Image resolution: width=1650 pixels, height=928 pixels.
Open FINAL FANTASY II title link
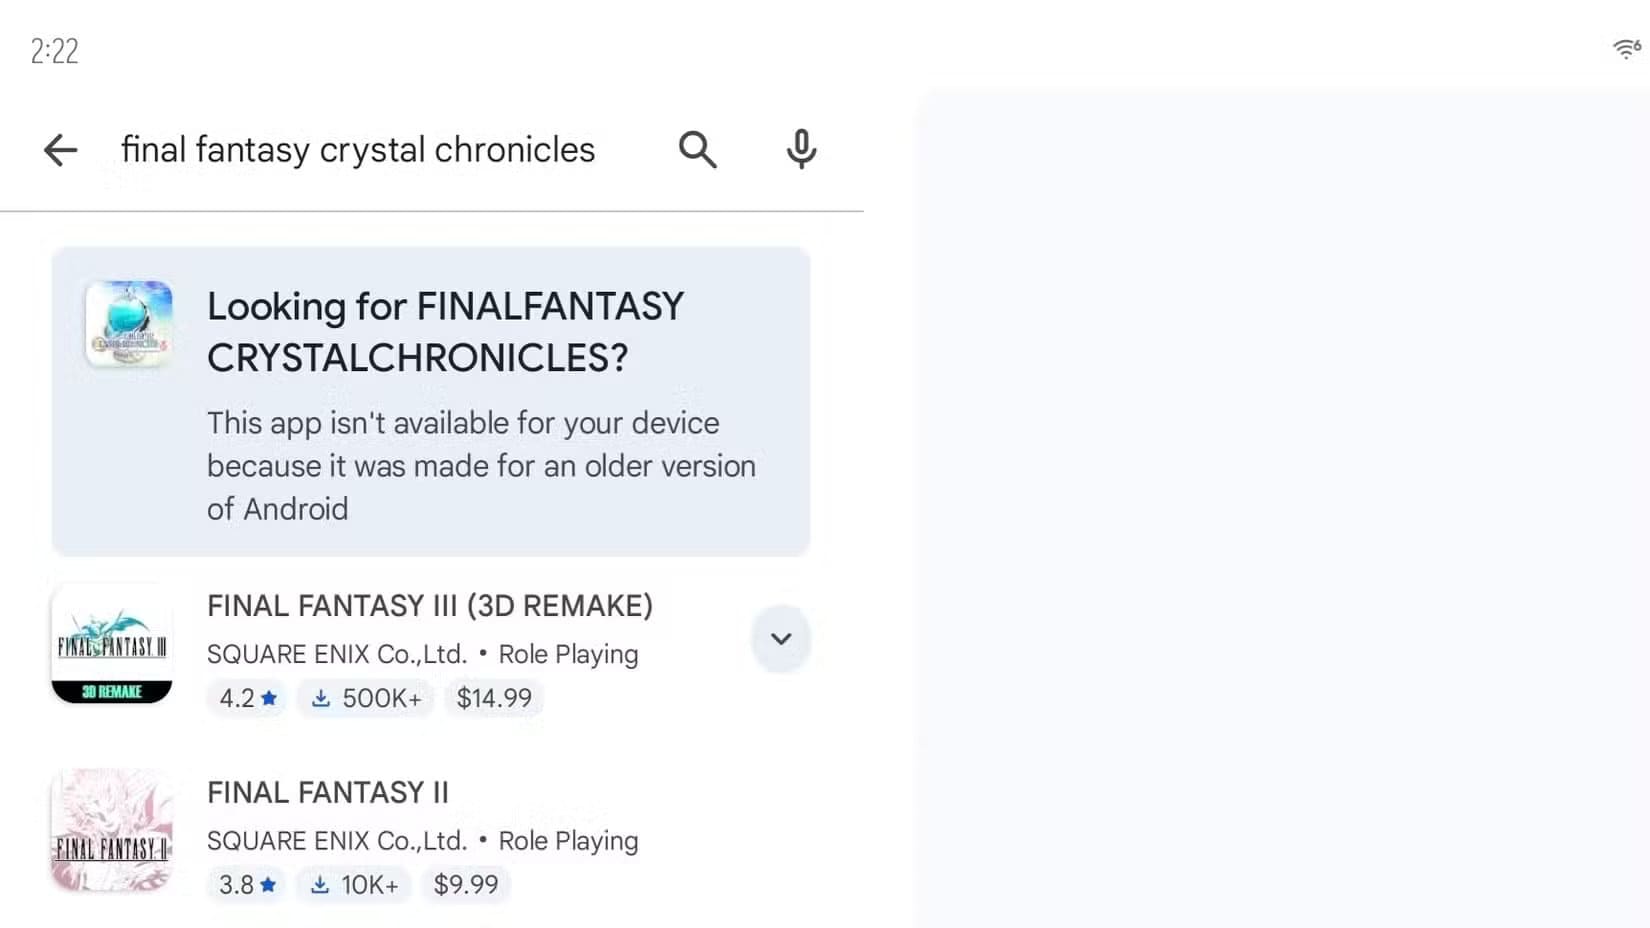pyautogui.click(x=328, y=792)
